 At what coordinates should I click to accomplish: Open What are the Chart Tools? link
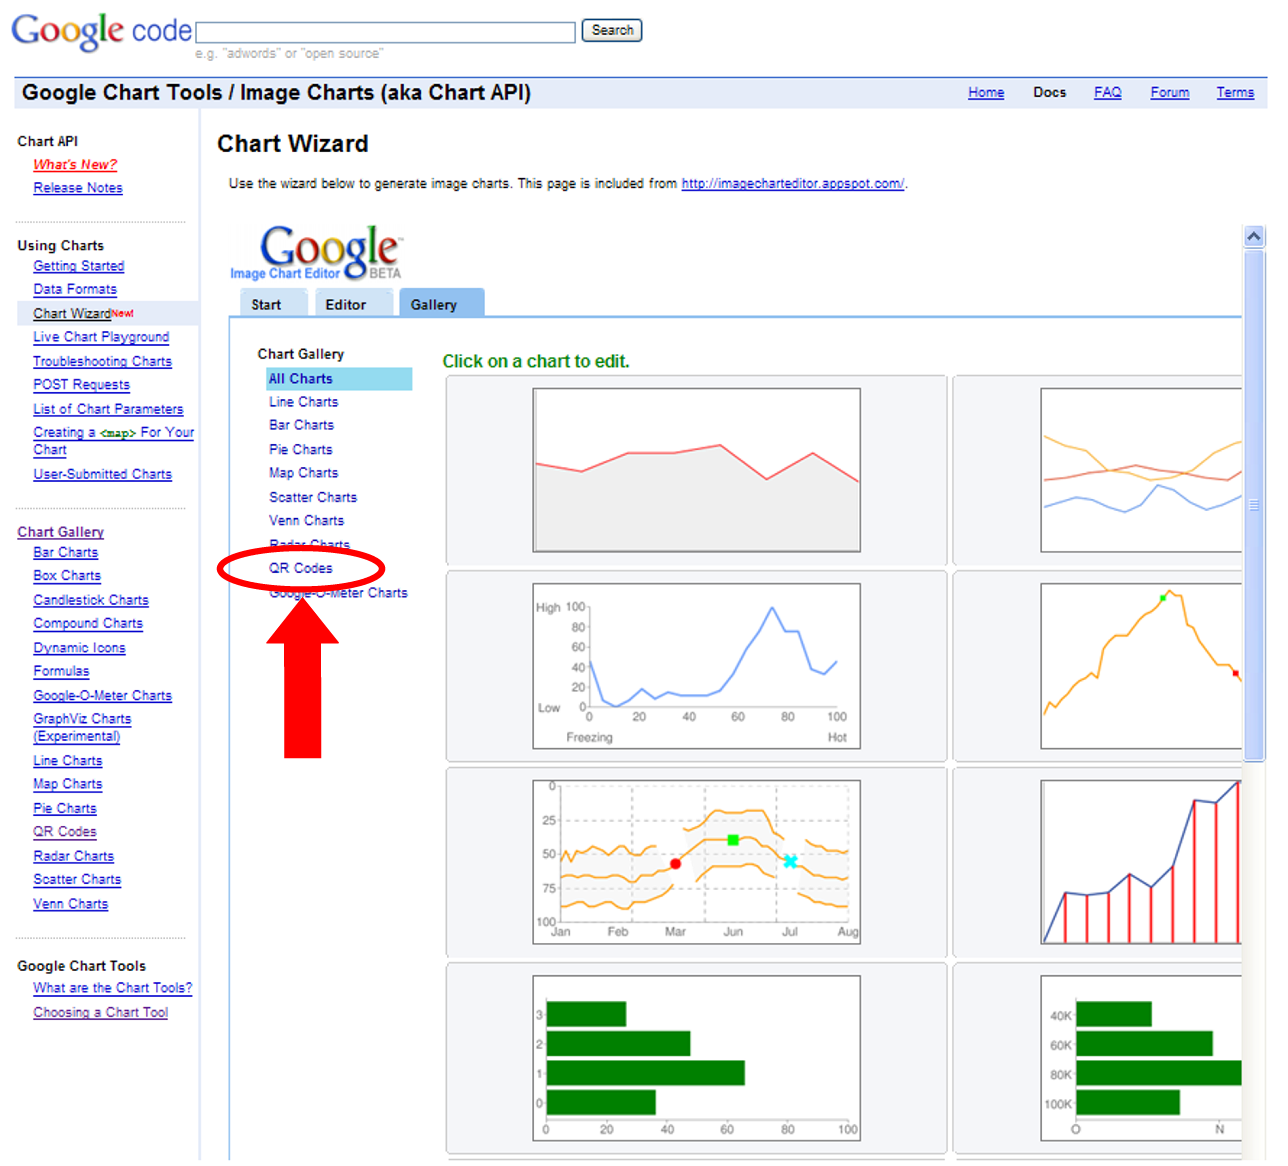(x=112, y=988)
